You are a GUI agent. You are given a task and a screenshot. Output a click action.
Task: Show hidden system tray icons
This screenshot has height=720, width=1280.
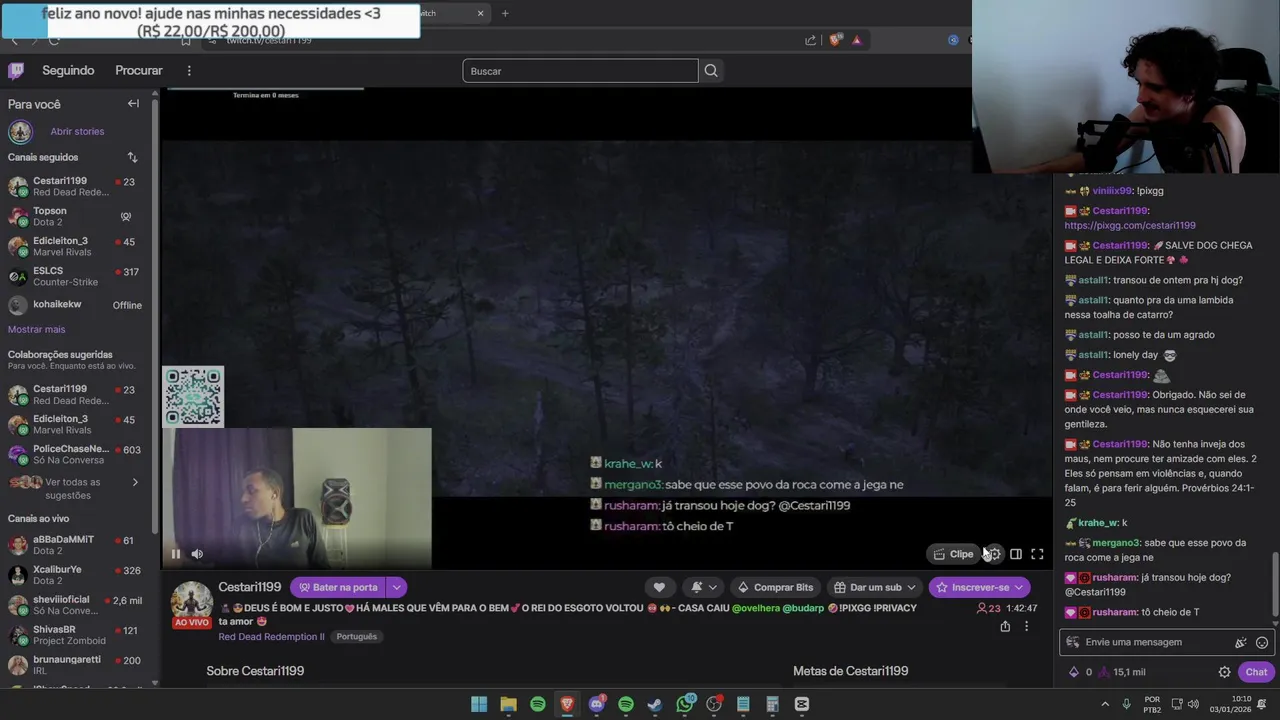pyautogui.click(x=1104, y=703)
